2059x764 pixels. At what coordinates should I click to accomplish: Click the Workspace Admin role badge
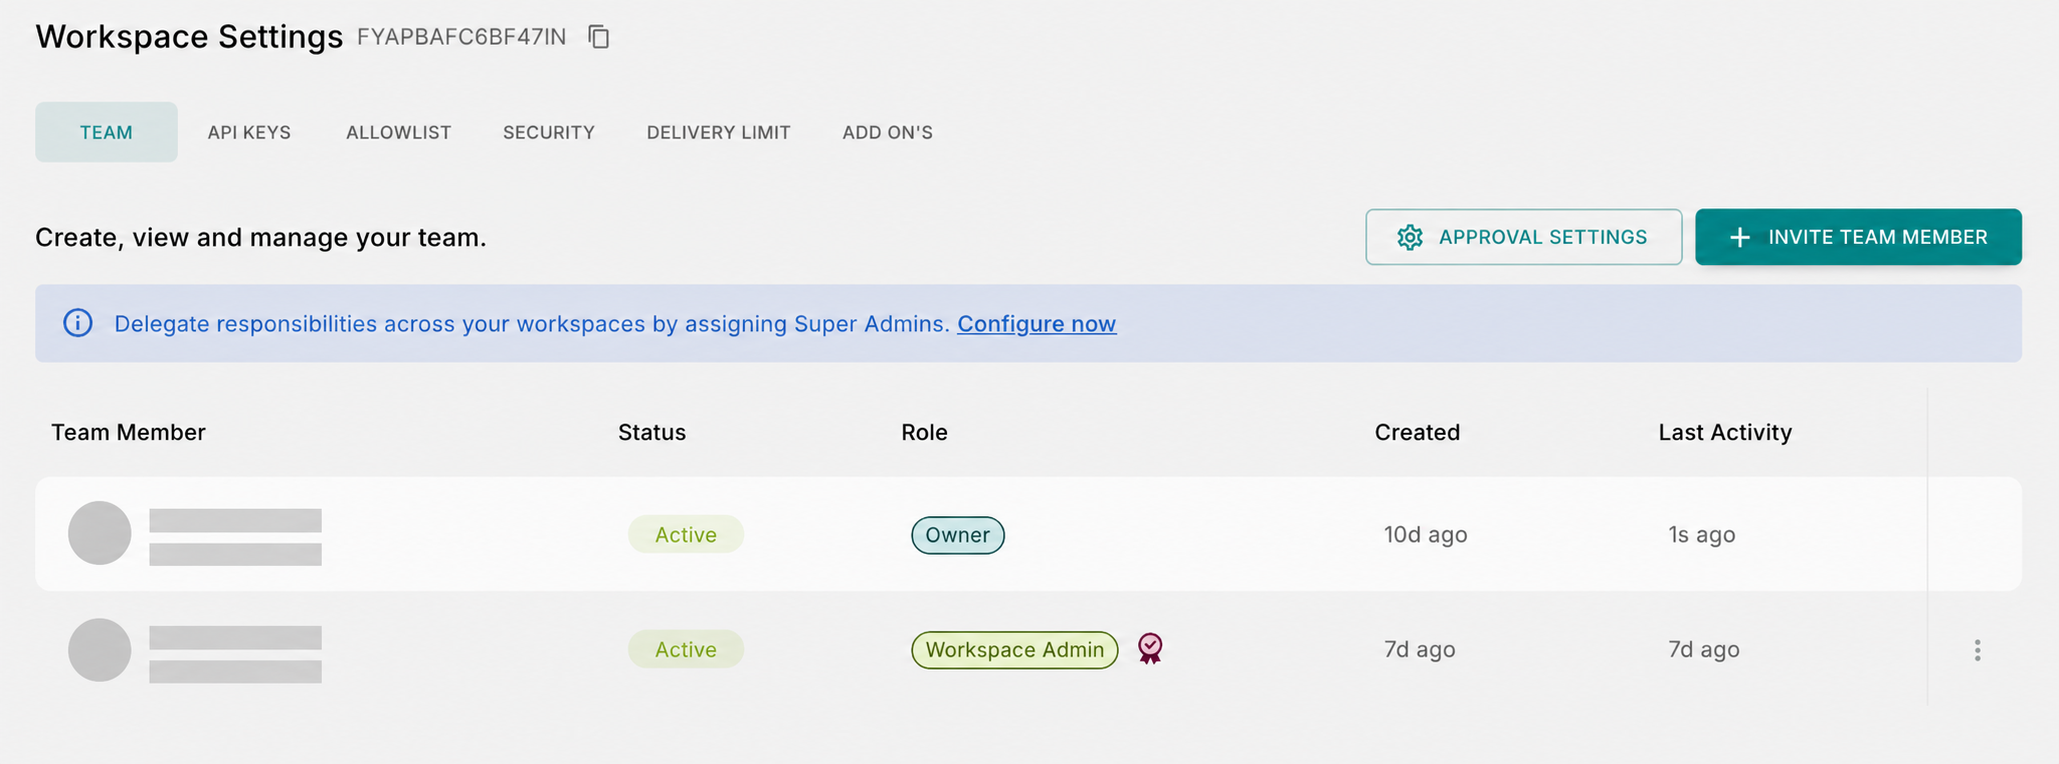1015,650
